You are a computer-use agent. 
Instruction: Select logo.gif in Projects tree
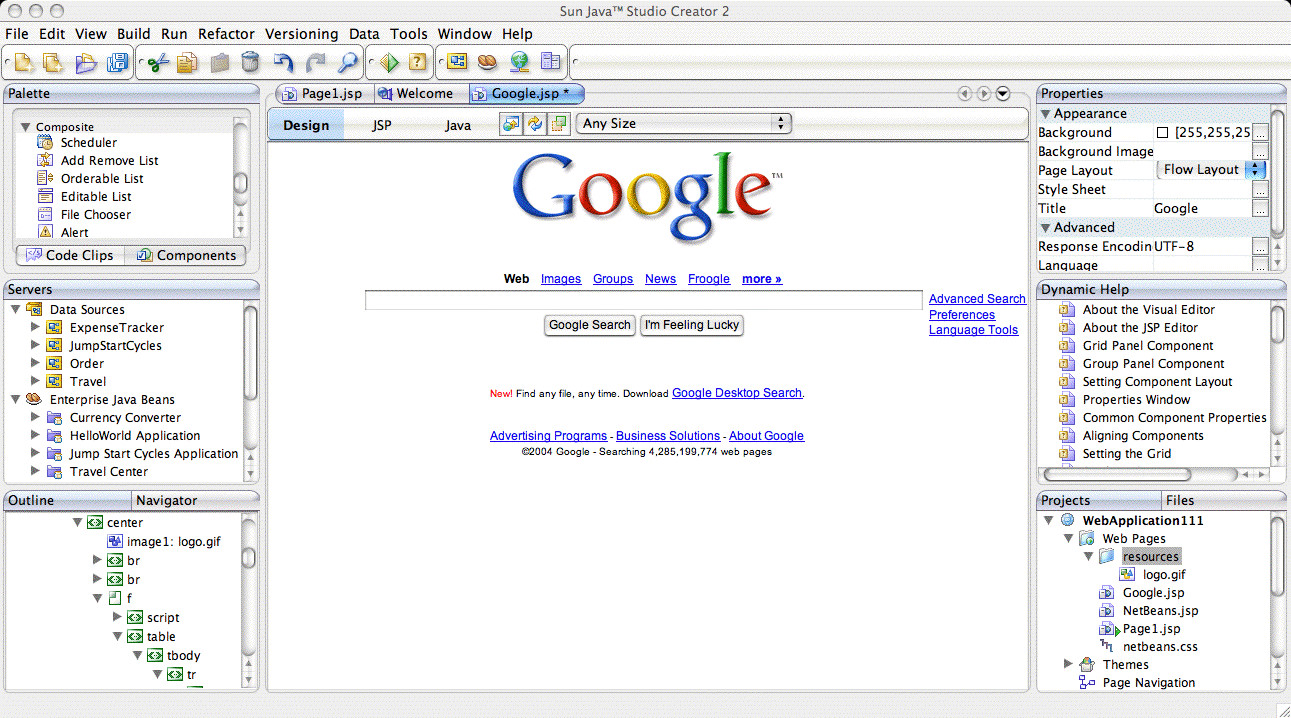pyautogui.click(x=1164, y=574)
